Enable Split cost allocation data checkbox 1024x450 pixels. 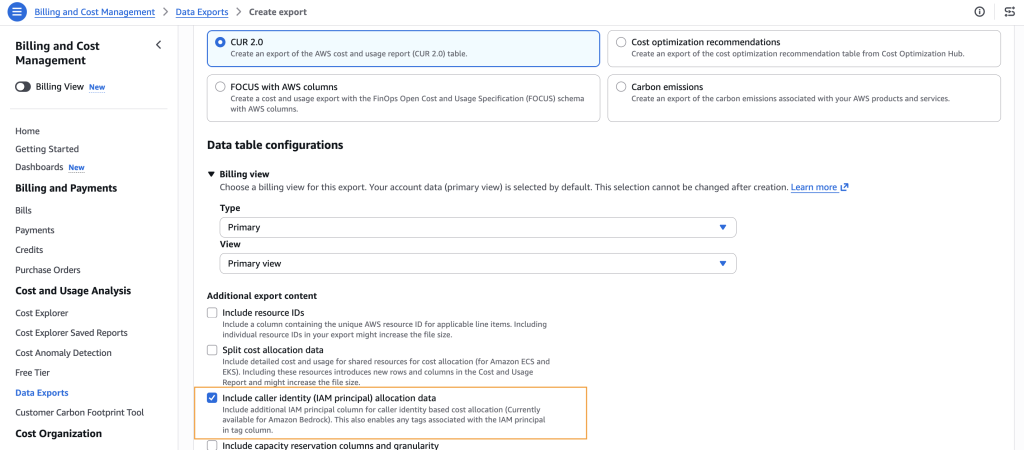(212, 350)
